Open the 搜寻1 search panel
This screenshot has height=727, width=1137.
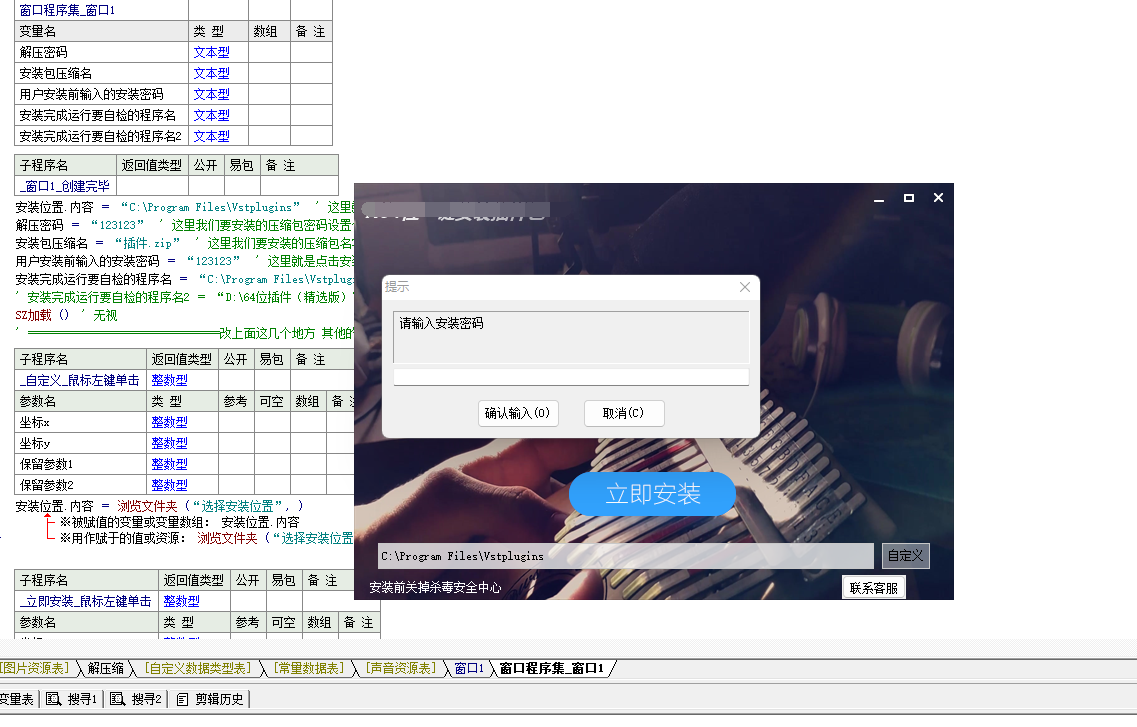pos(73,699)
